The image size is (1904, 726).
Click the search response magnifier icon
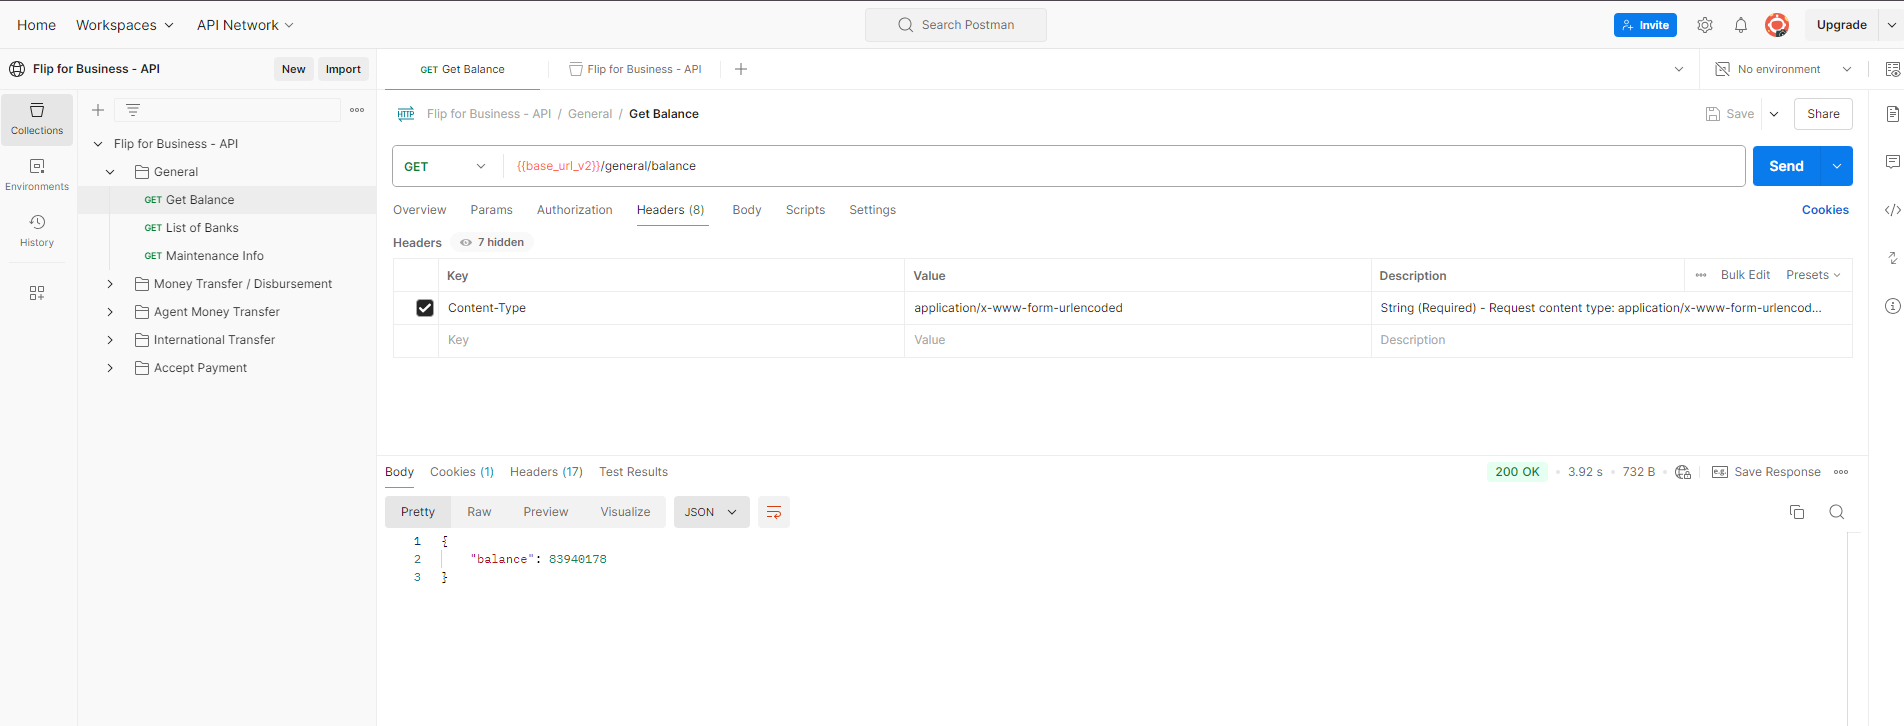tap(1837, 512)
